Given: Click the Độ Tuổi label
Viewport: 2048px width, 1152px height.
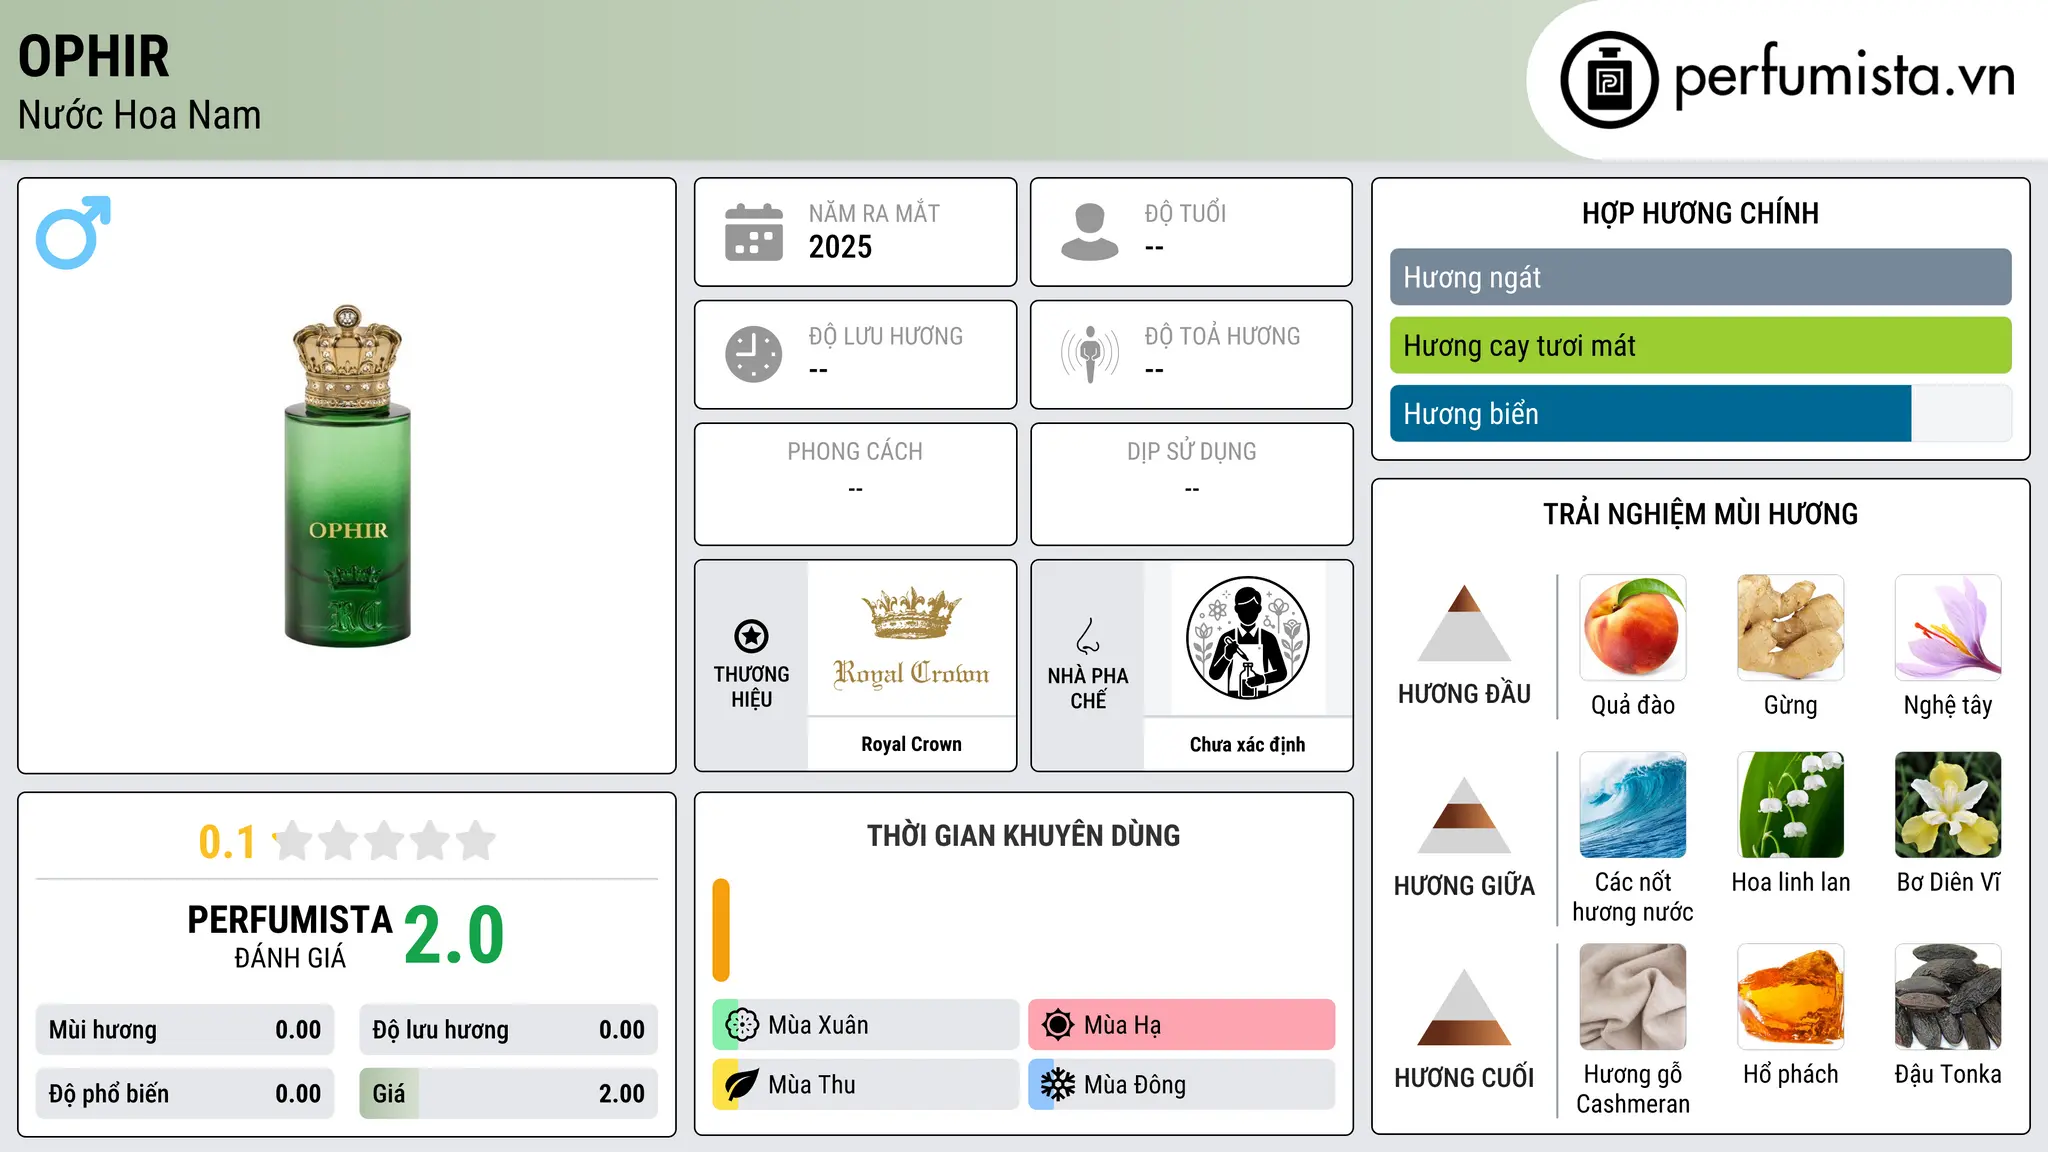Looking at the screenshot, I should [x=1185, y=213].
